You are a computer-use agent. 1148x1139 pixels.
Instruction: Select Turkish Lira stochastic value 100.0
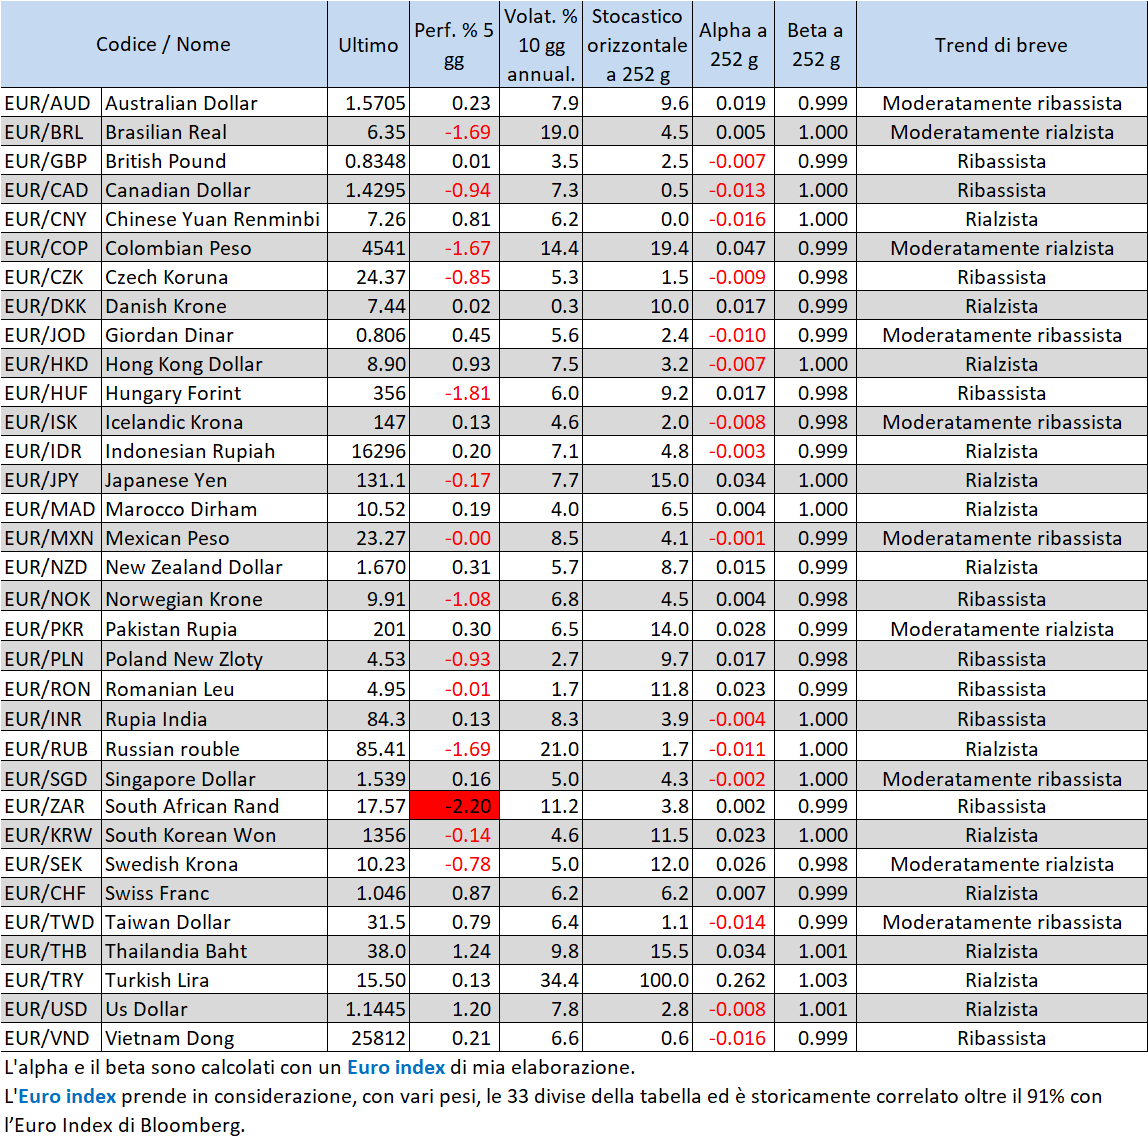[x=638, y=979]
